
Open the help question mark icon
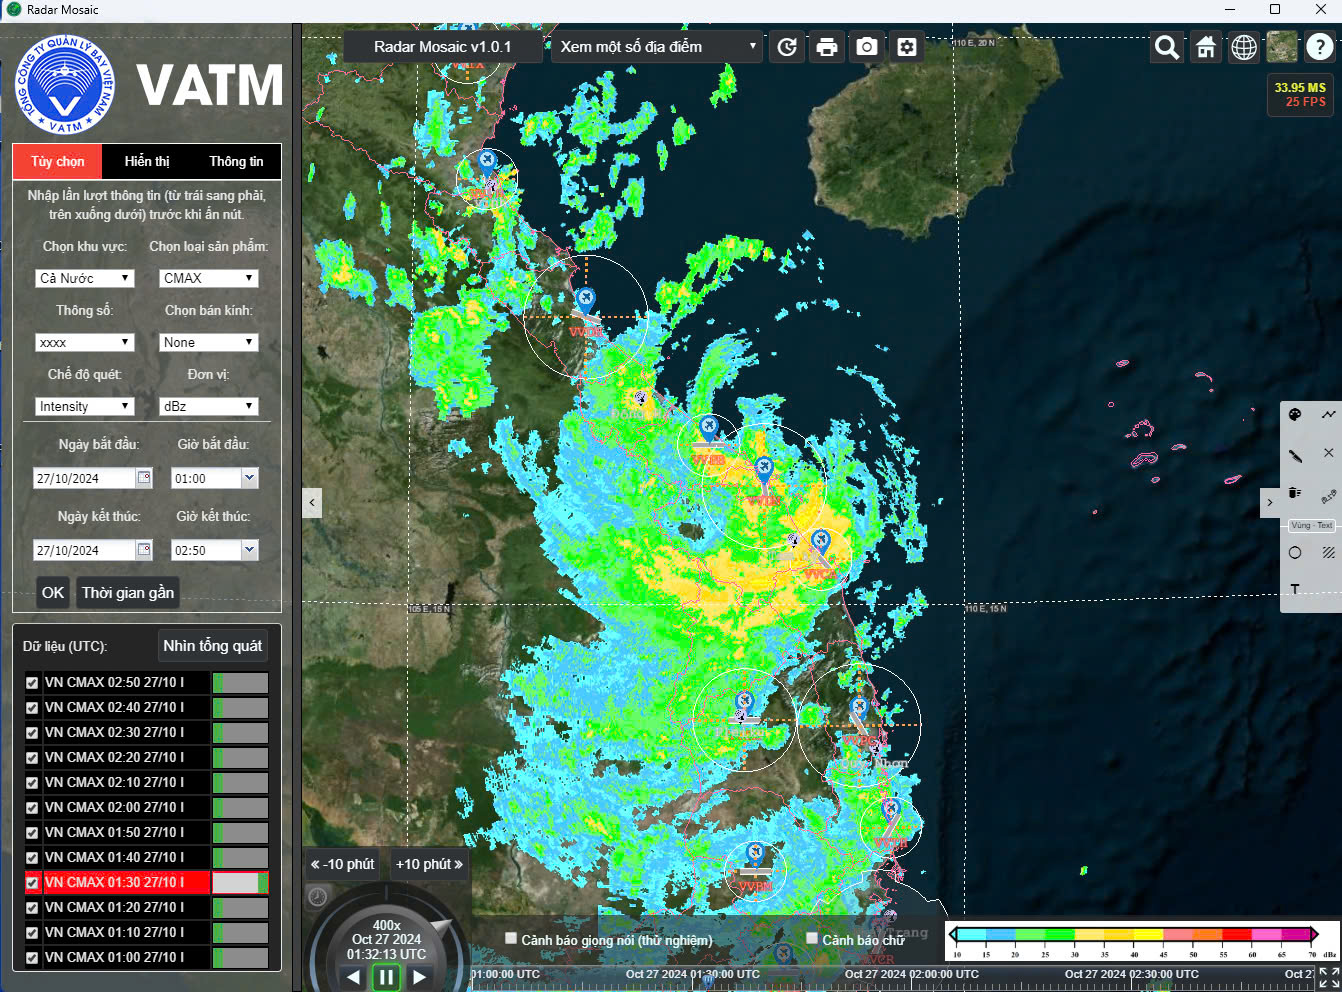coord(1320,47)
